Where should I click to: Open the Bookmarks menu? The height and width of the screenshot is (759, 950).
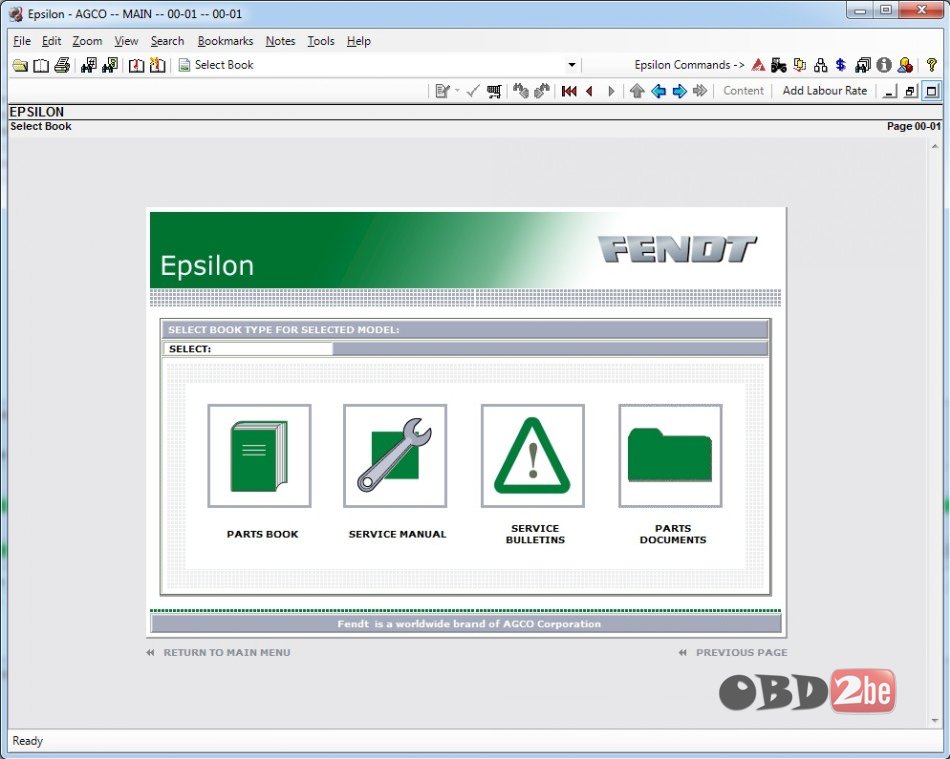tap(225, 41)
